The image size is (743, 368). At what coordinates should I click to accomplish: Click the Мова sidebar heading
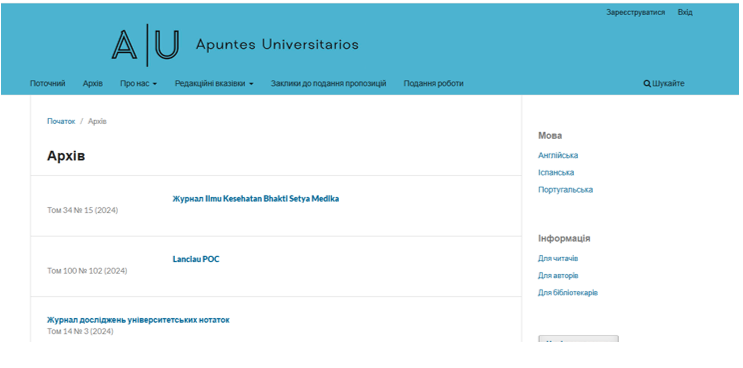550,136
